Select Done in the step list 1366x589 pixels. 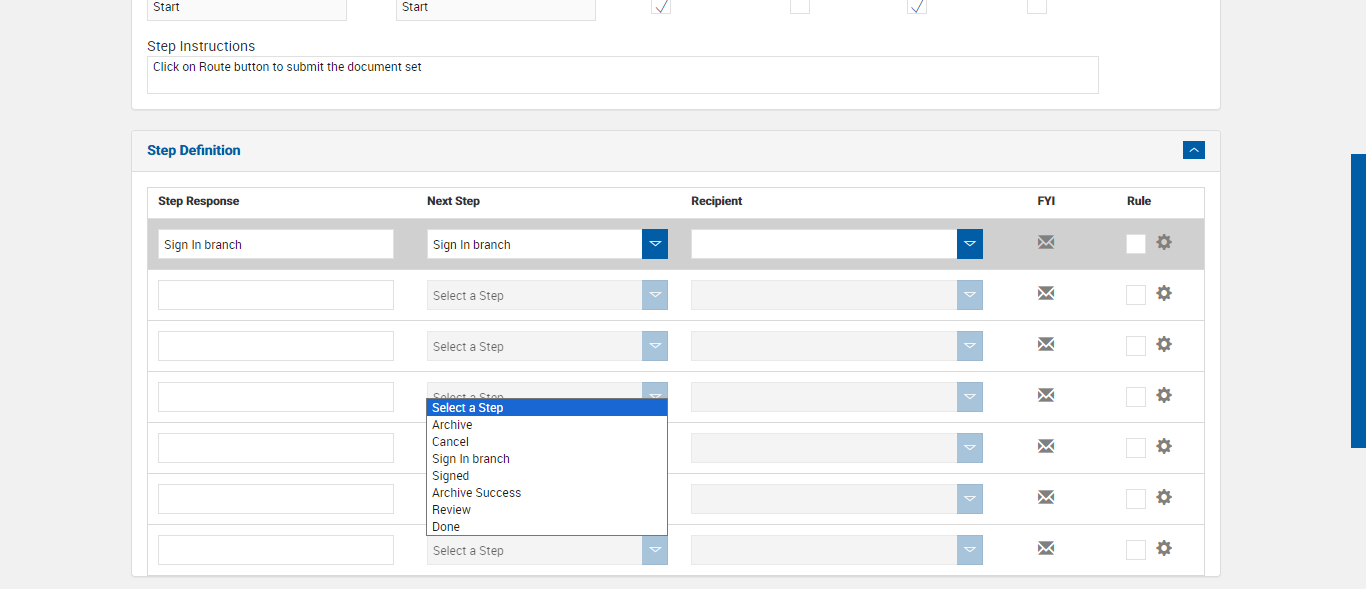(446, 527)
